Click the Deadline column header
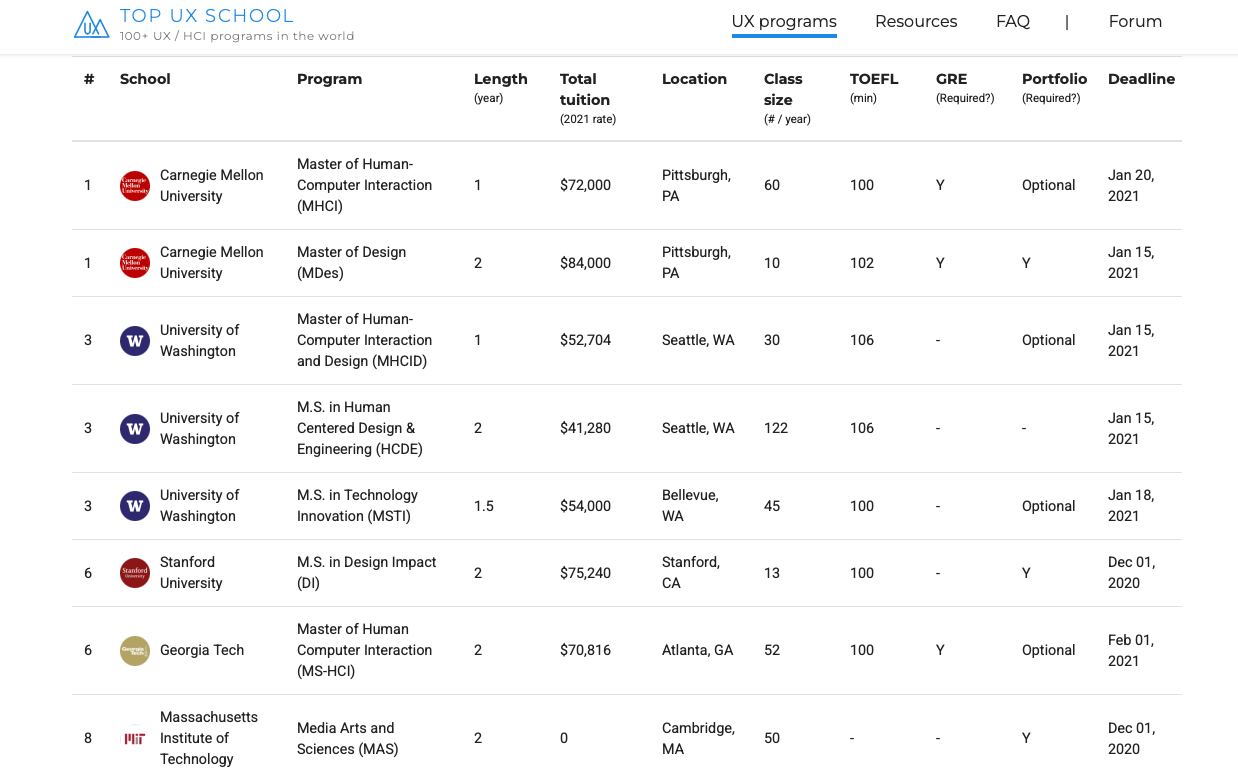This screenshot has height=781, width=1238. [x=1141, y=79]
